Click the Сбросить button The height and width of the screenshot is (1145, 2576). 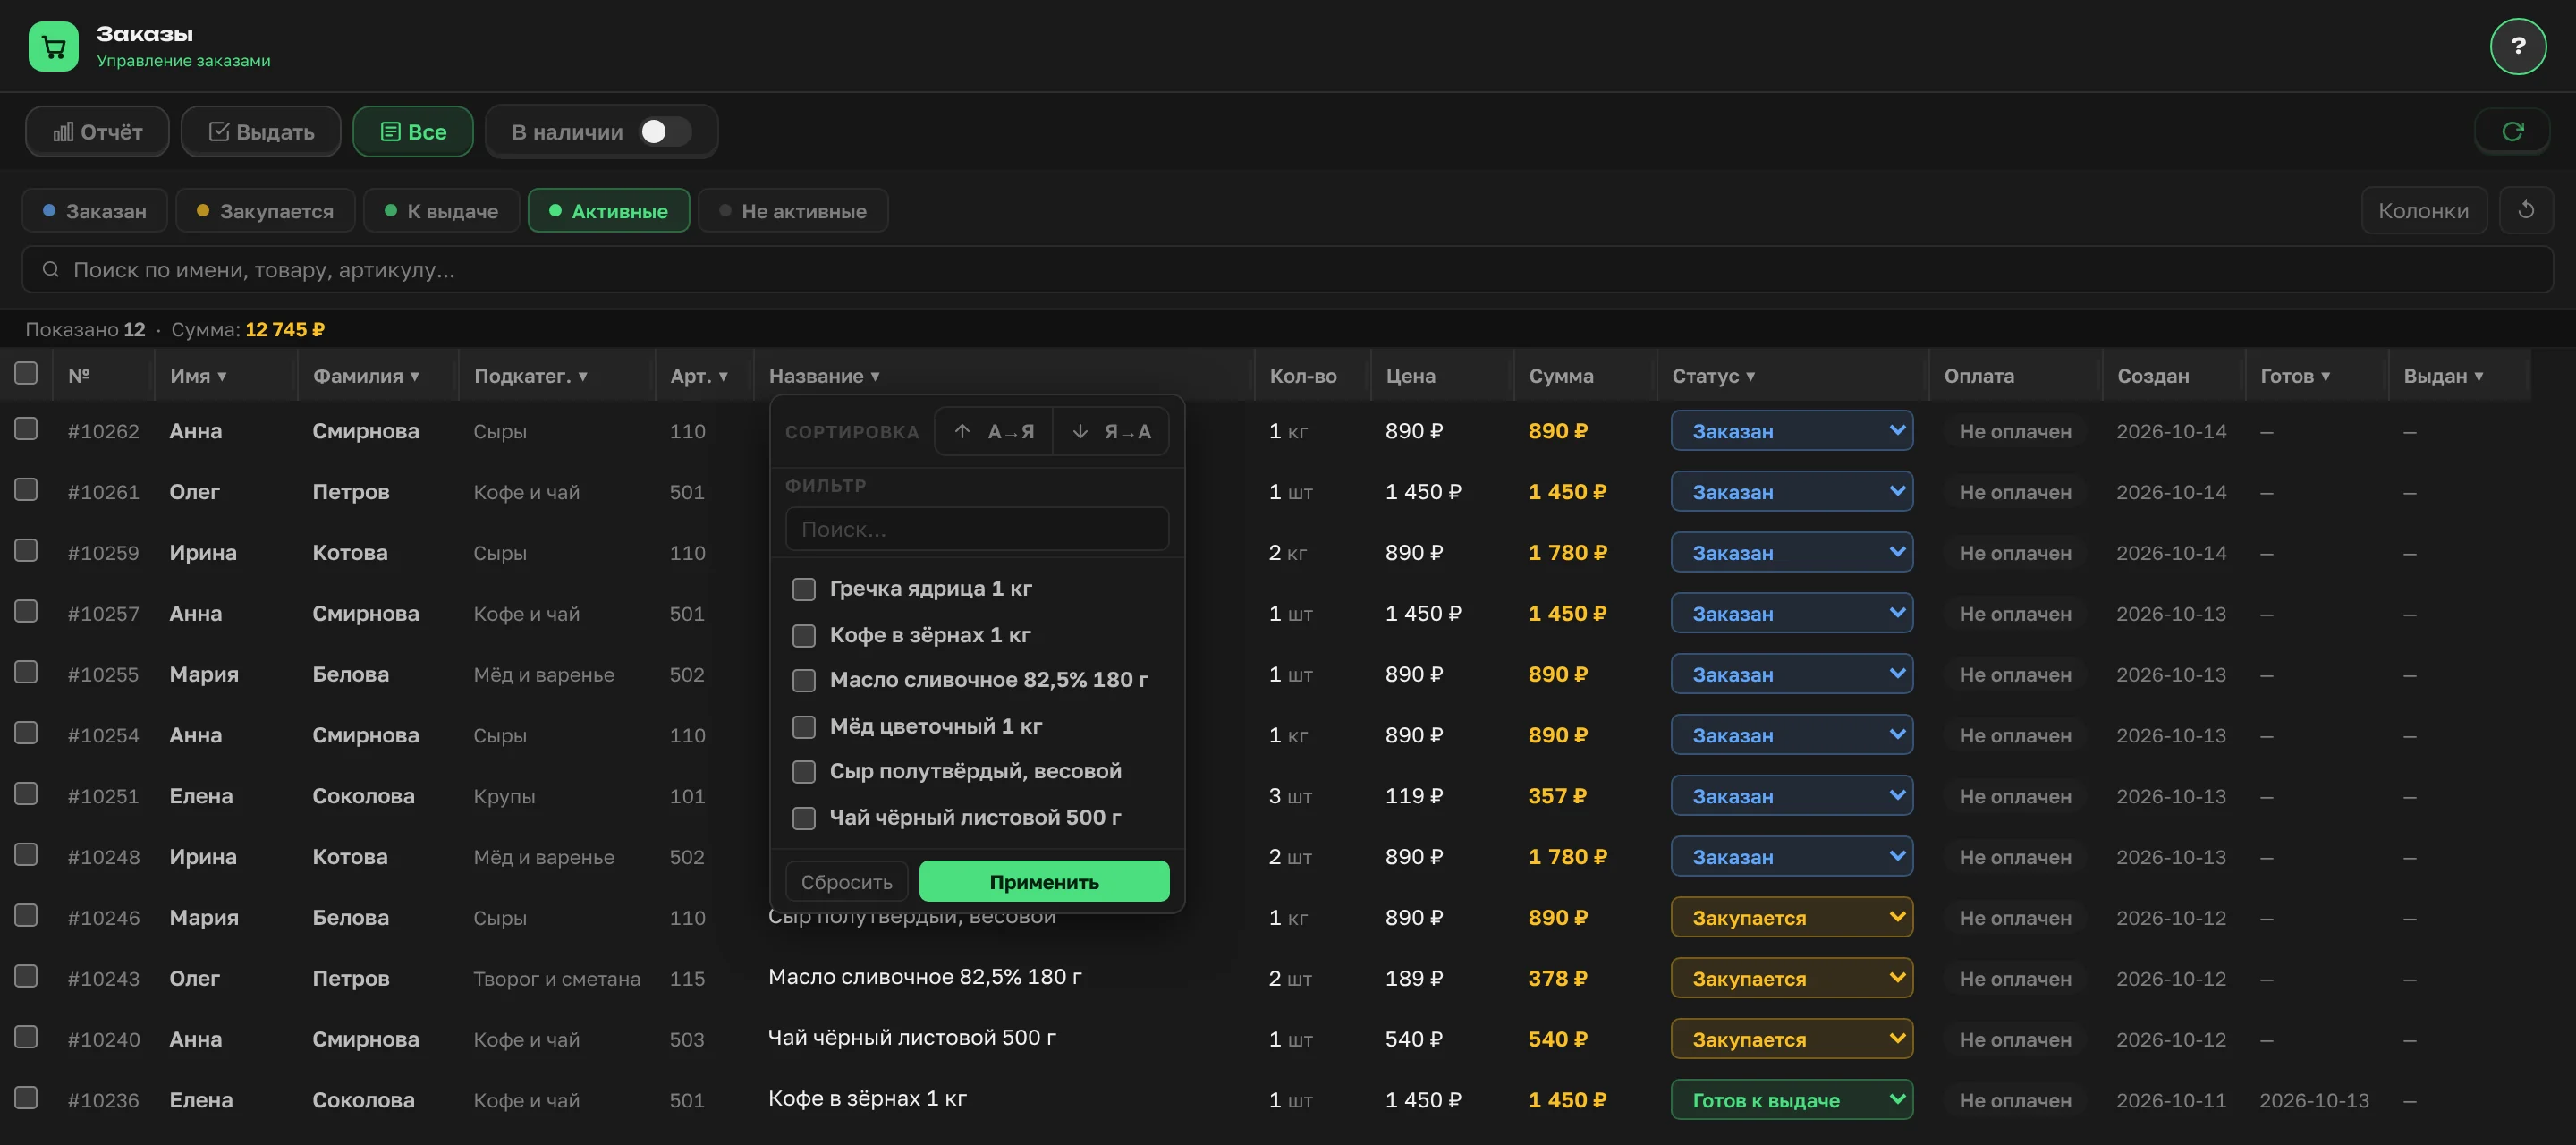click(x=846, y=882)
